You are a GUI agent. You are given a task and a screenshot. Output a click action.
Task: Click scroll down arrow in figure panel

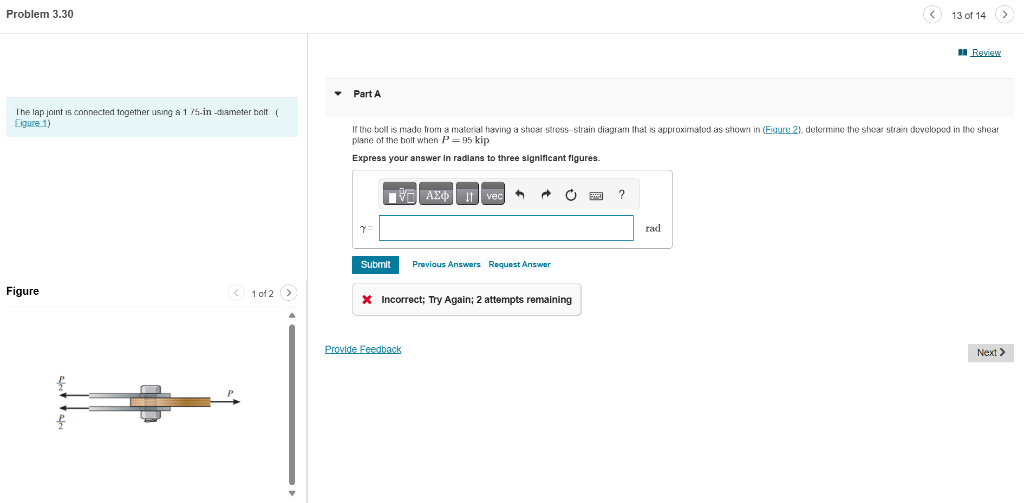coord(292,493)
